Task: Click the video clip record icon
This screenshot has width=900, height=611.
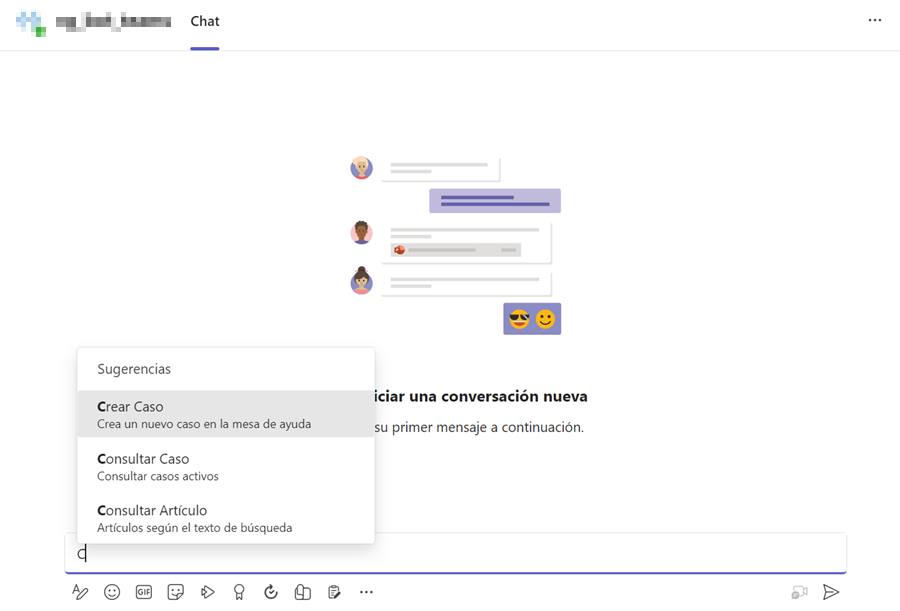Action: [799, 592]
